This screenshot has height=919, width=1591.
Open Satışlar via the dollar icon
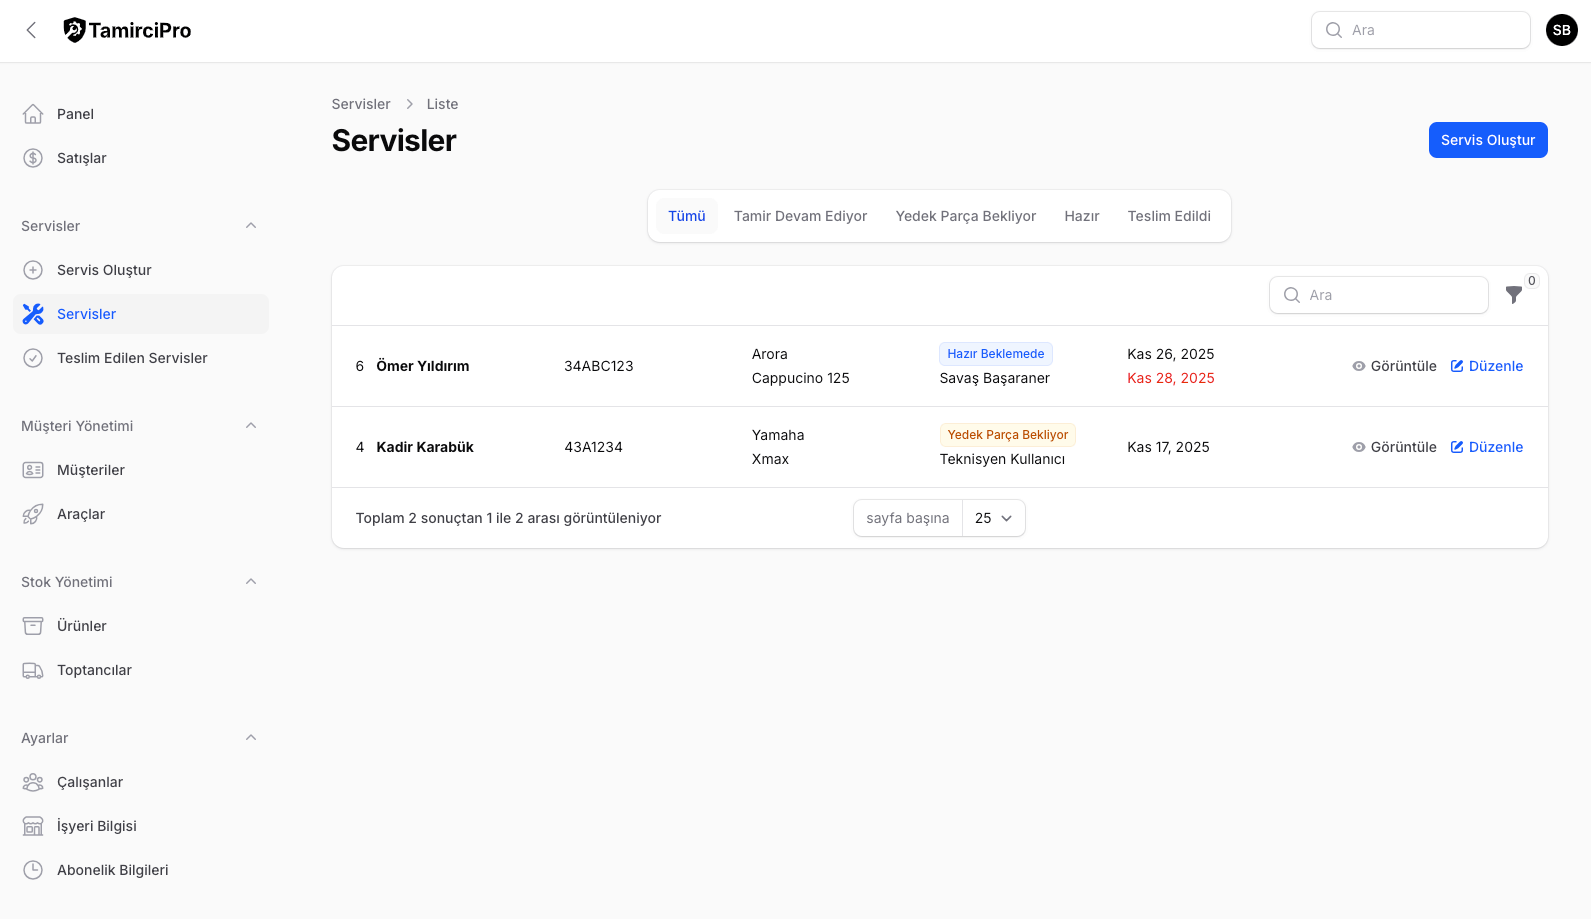[x=33, y=158]
